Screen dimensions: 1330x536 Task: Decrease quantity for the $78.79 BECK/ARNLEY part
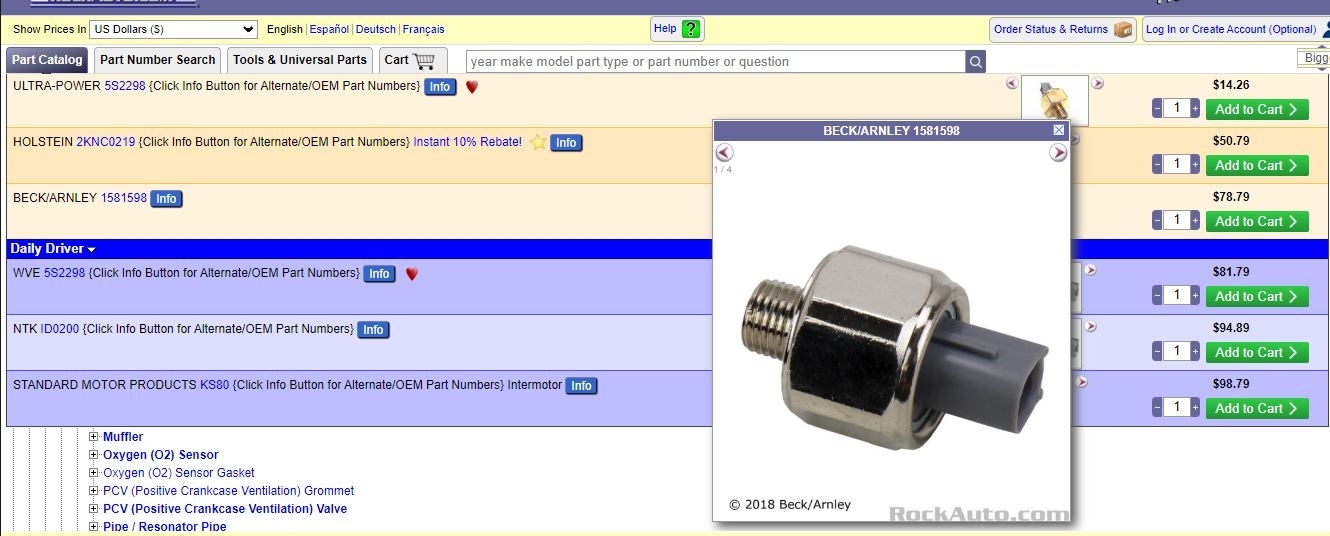(x=1157, y=220)
